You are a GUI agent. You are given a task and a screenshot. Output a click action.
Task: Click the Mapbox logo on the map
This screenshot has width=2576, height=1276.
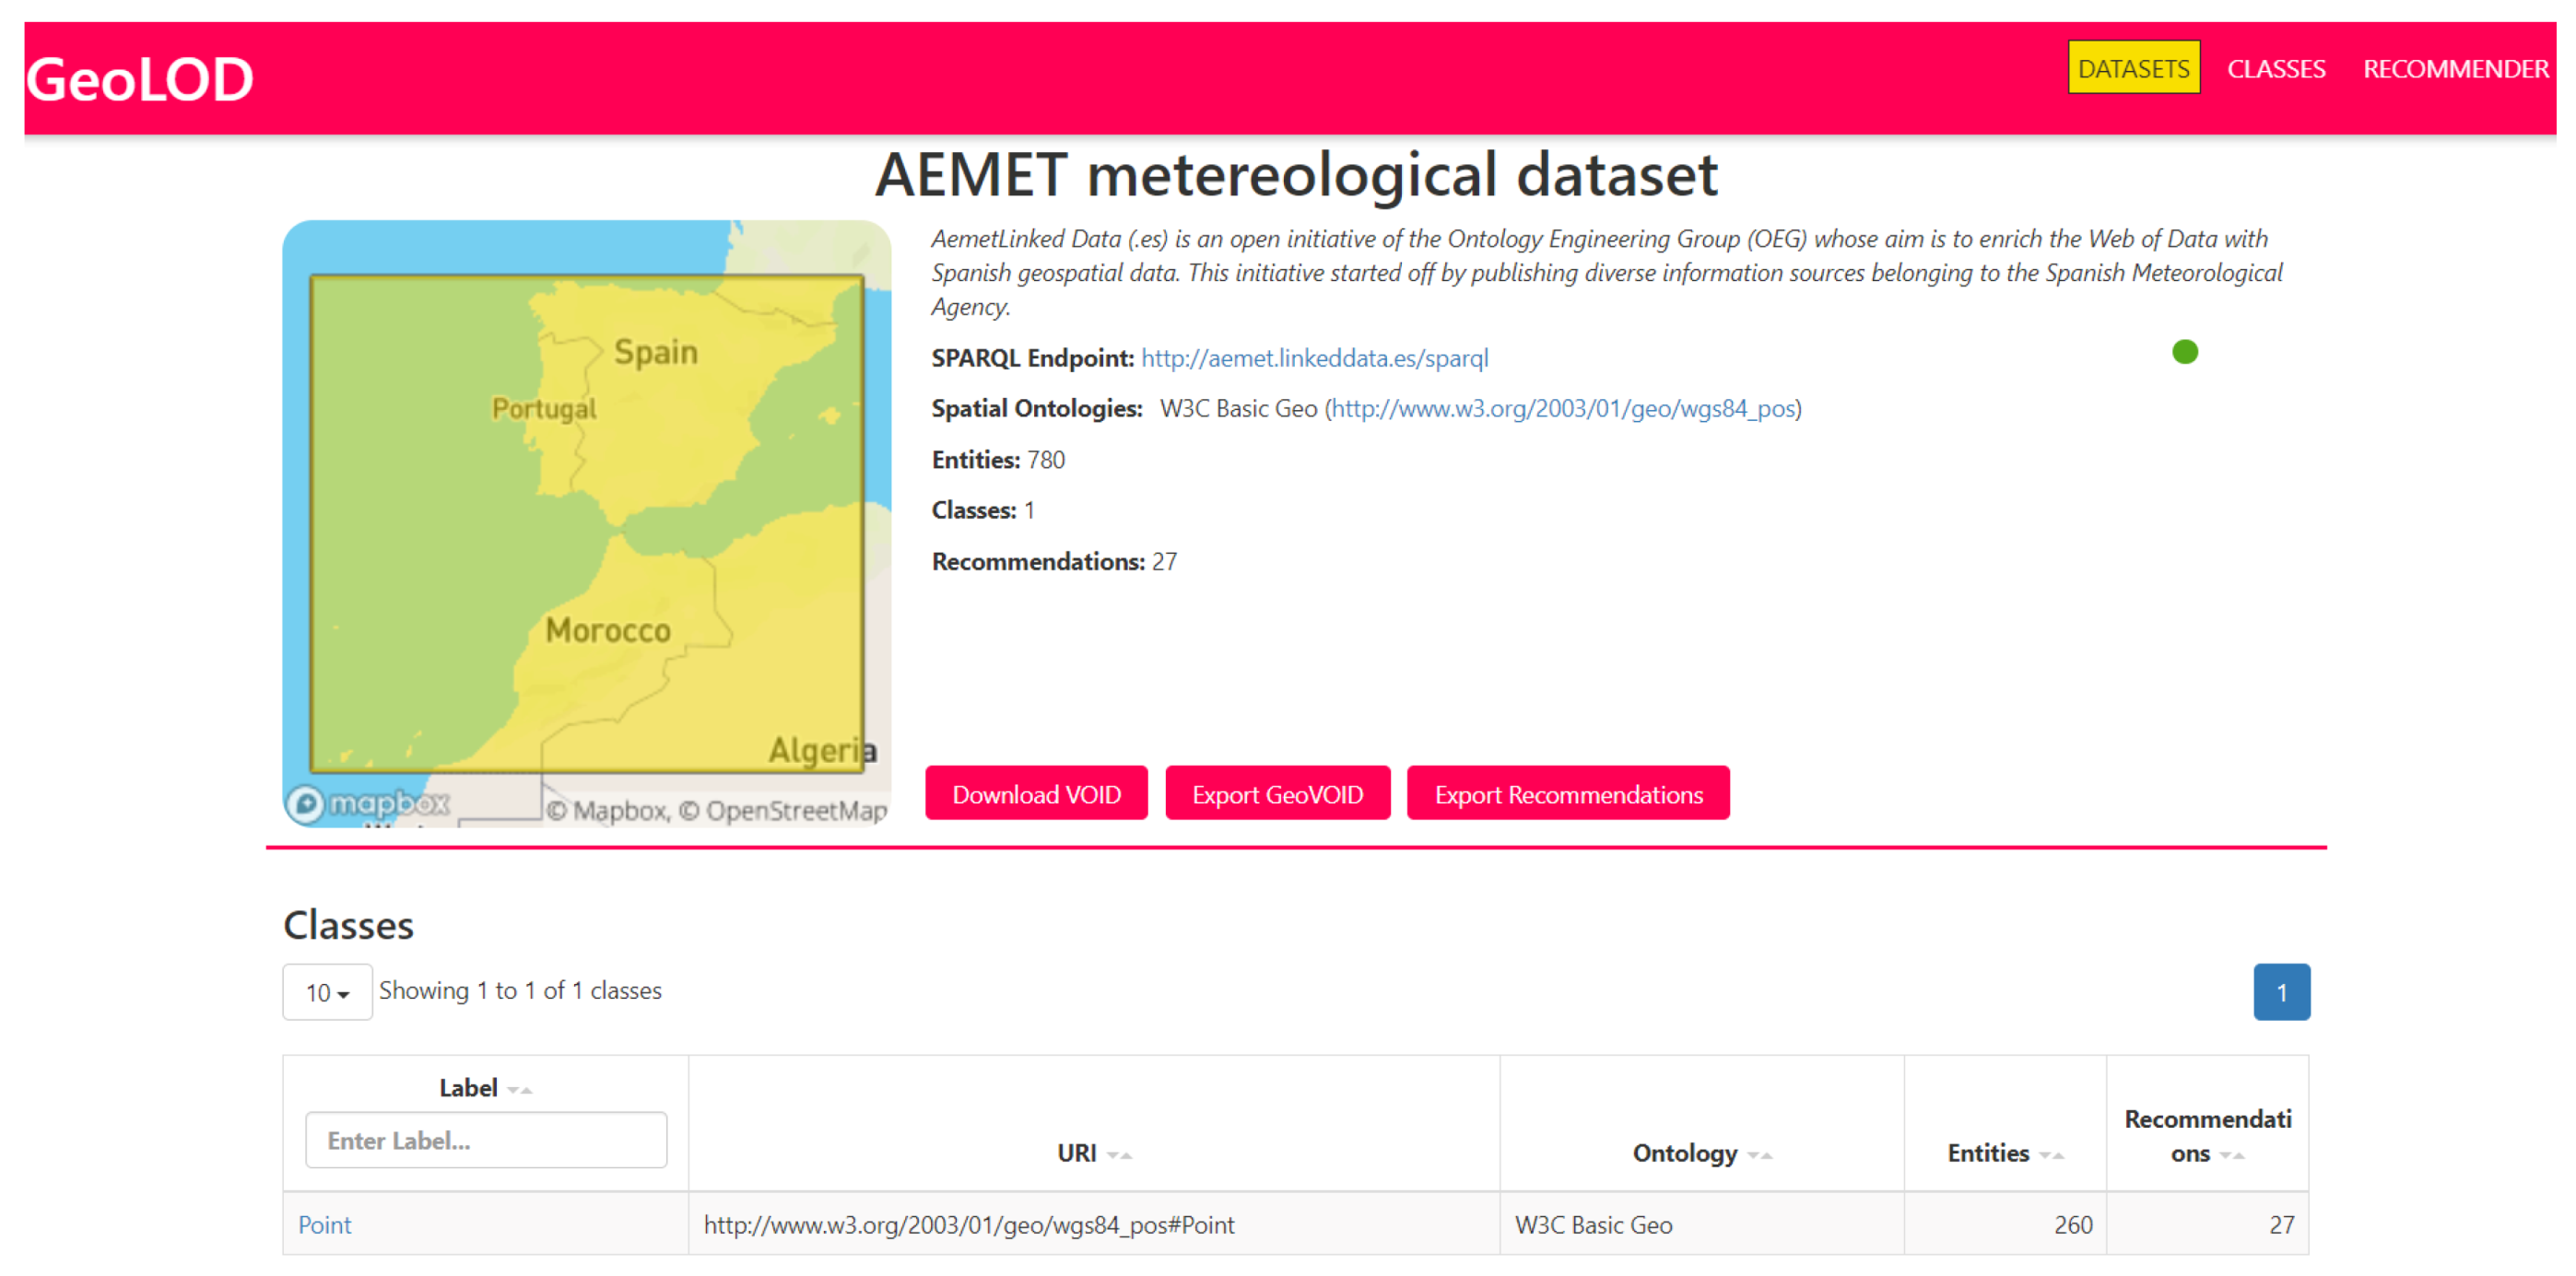tap(369, 803)
